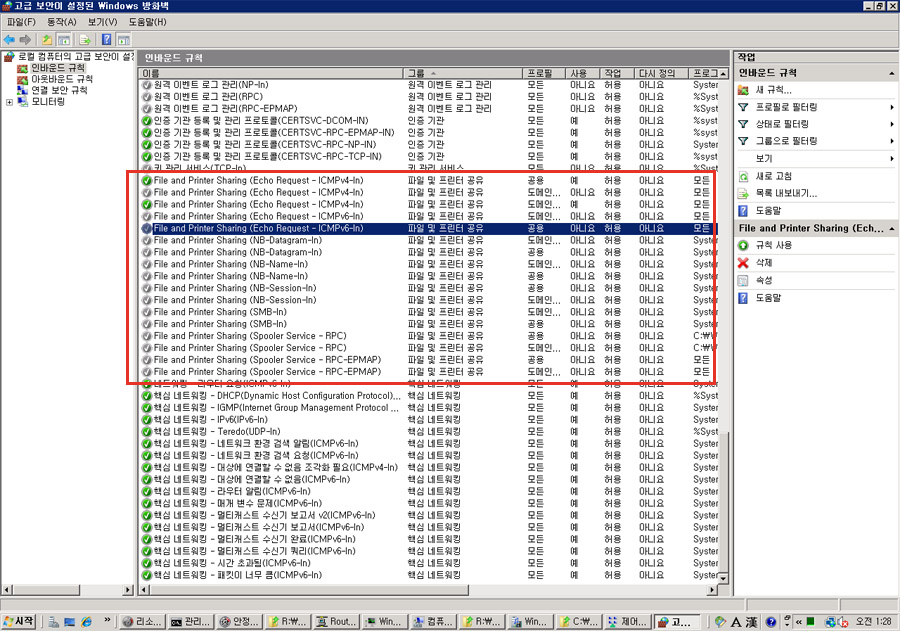
Task: Click the left tree pane horizontal scrollbar right arrow
Action: [x=128, y=590]
